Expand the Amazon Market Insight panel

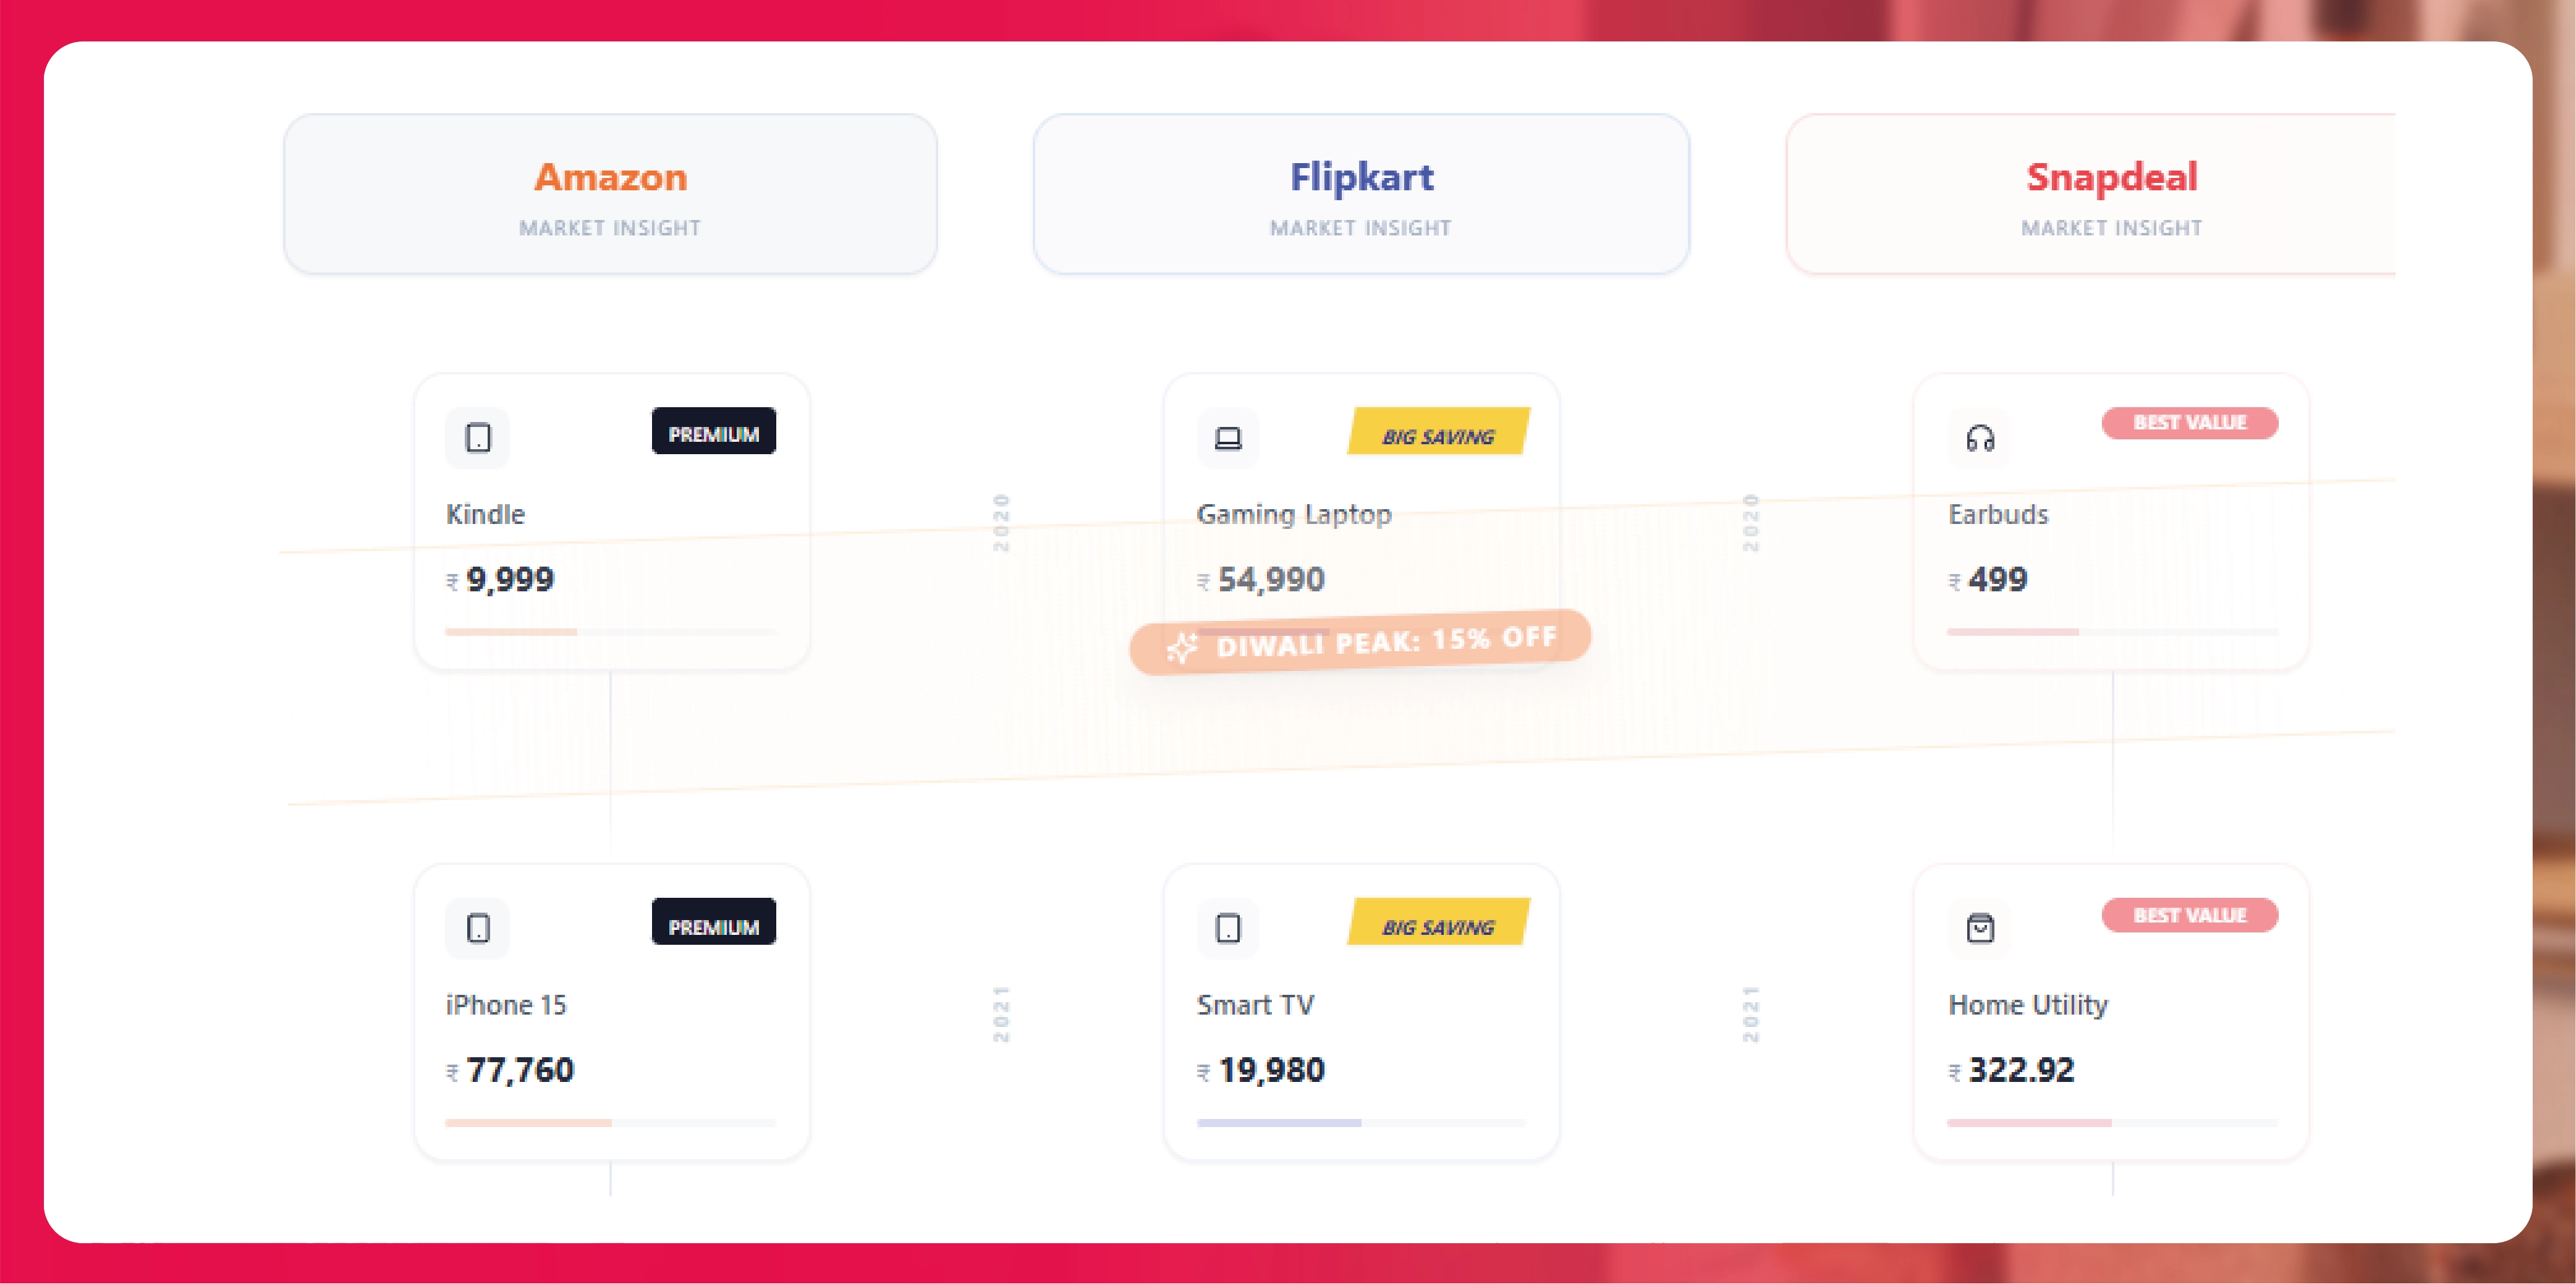click(609, 194)
